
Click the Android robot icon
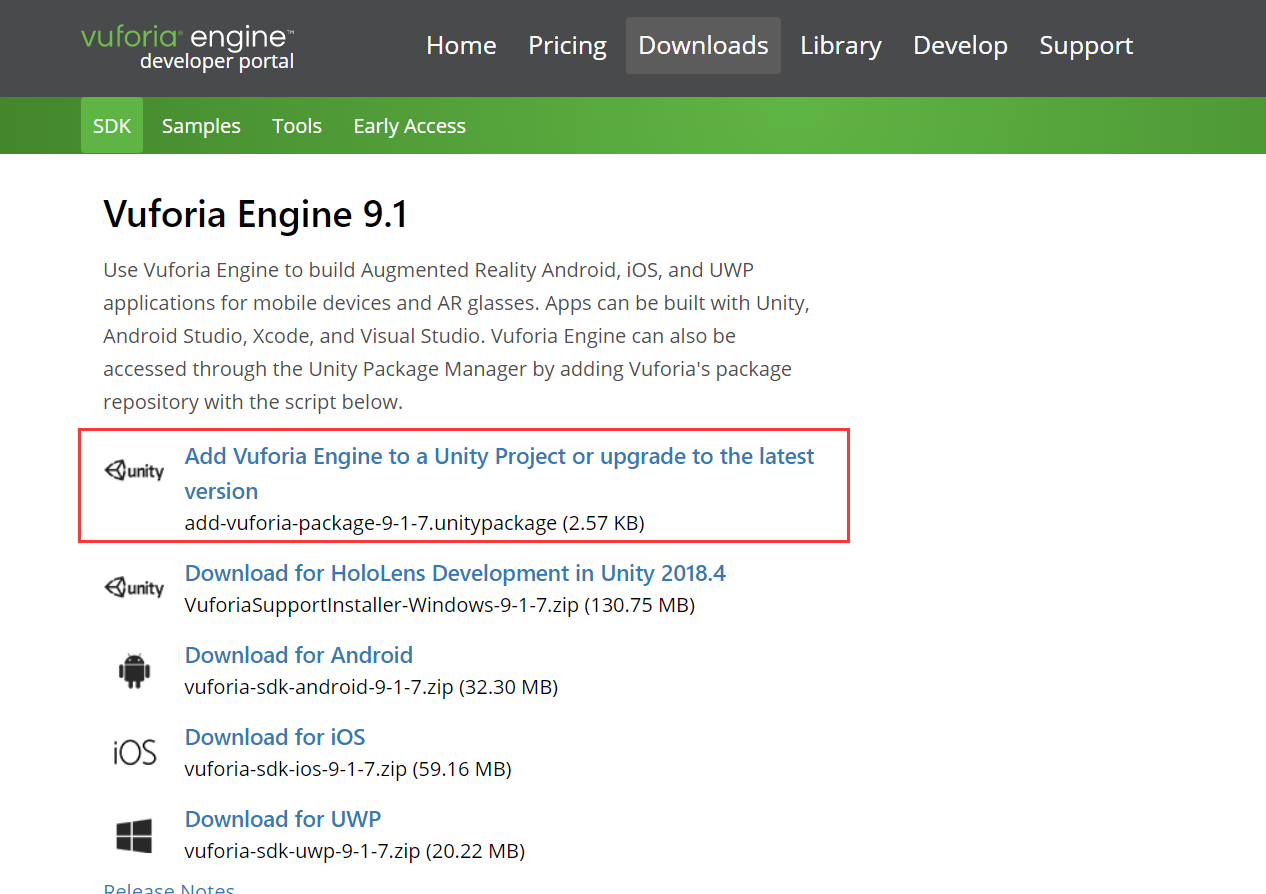click(133, 669)
